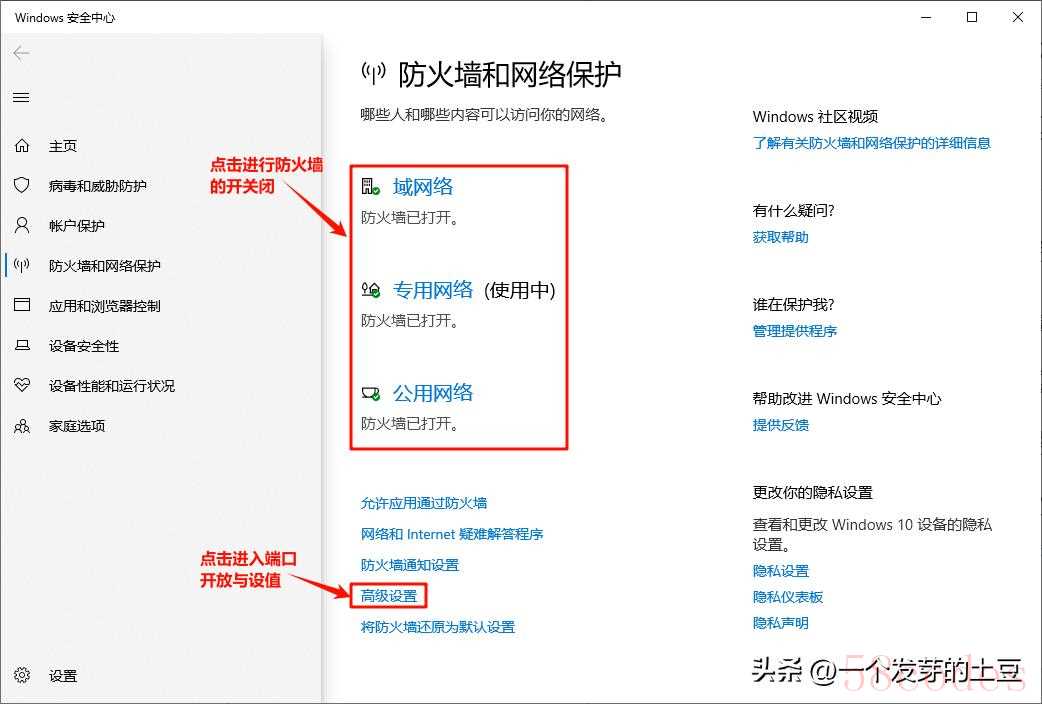Maximize the Windows 安全中心 window
1042x704 pixels.
(972, 17)
